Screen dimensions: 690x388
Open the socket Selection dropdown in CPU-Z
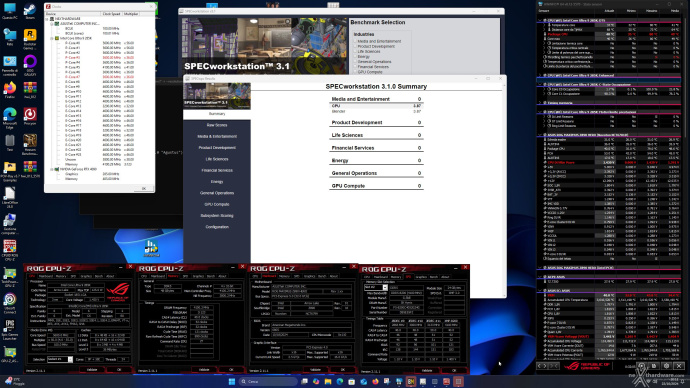click(60, 359)
